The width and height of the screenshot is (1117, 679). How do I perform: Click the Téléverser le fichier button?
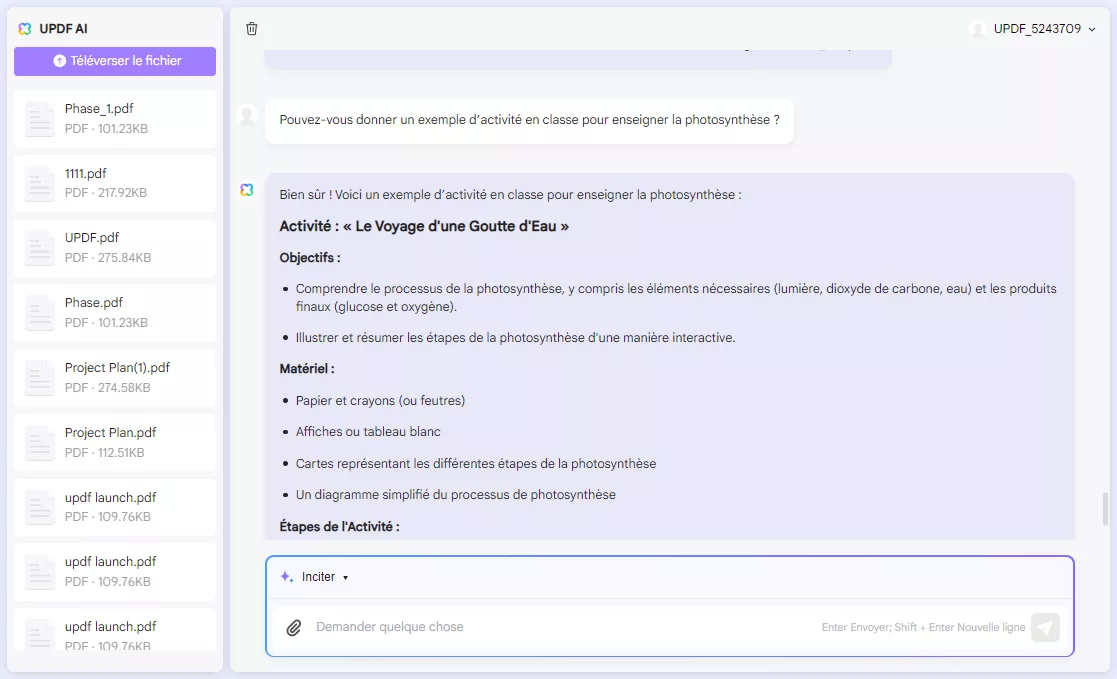114,62
